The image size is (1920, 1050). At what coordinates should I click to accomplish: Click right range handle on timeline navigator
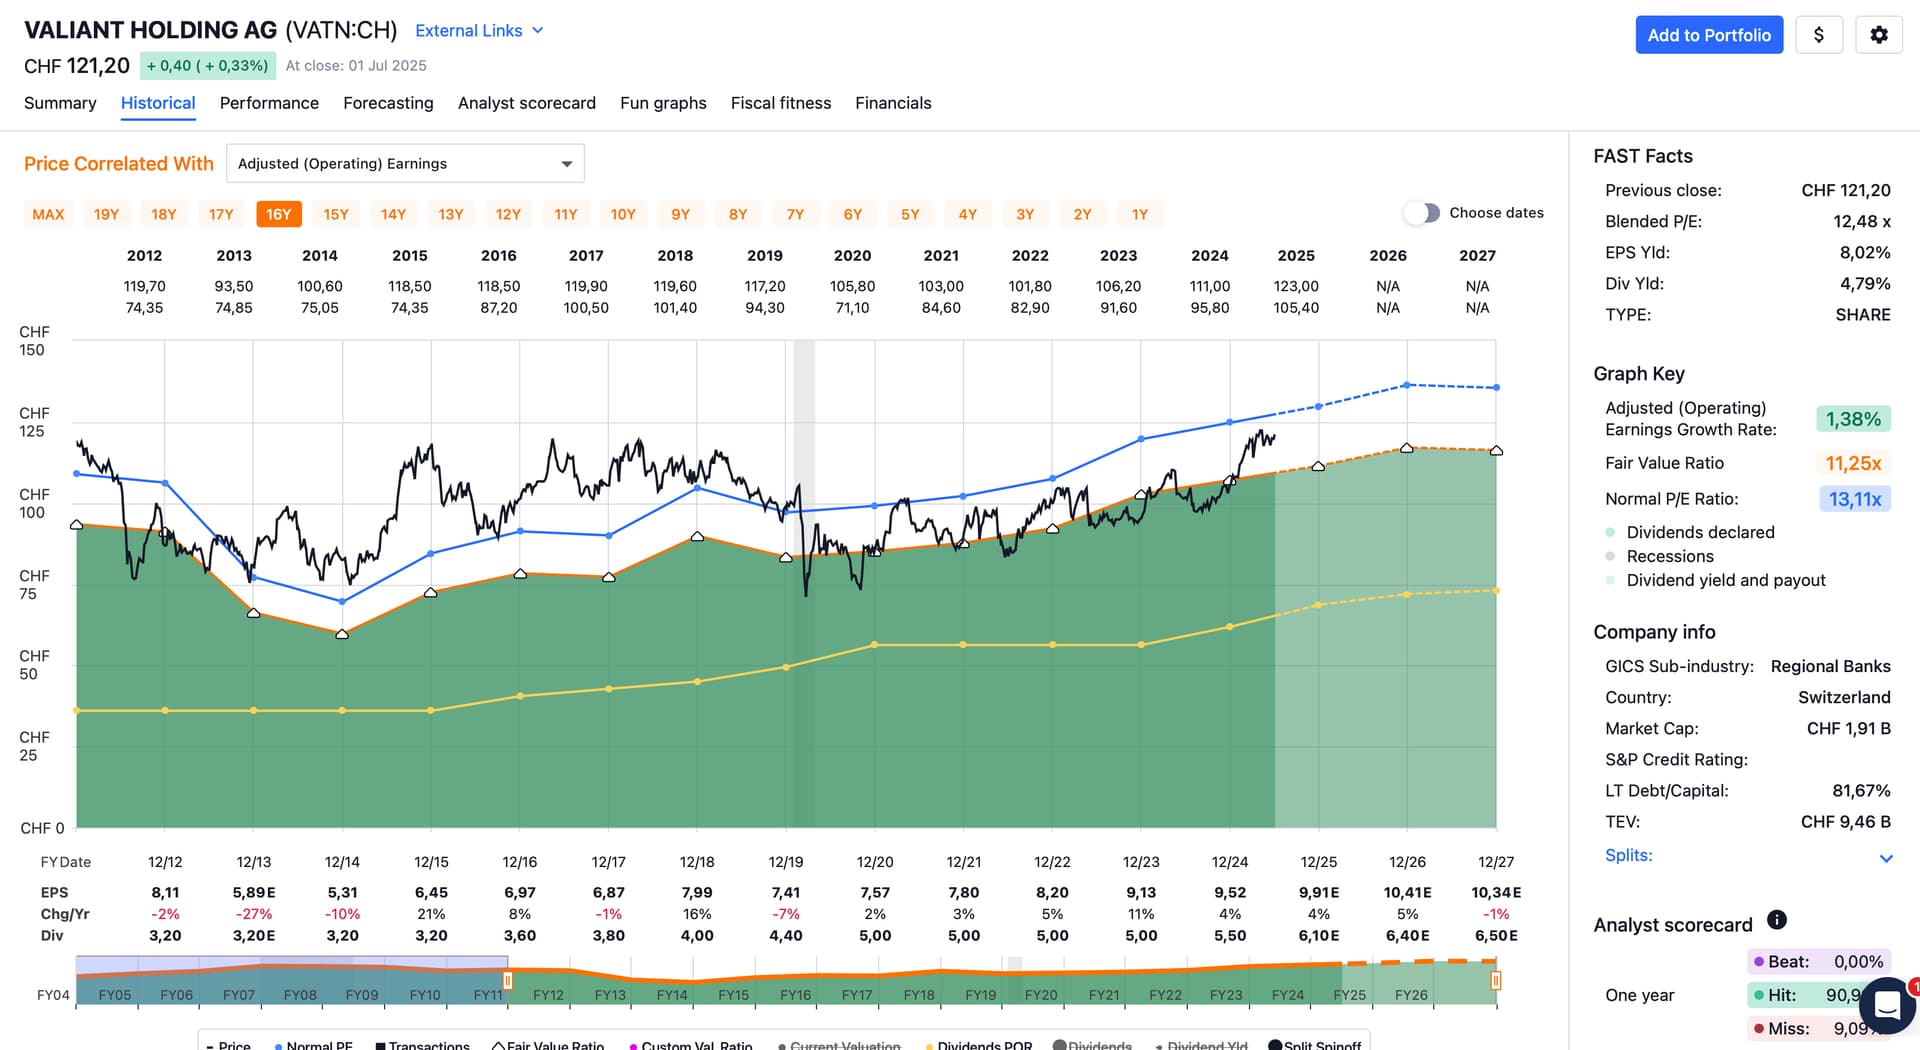pyautogui.click(x=1496, y=981)
